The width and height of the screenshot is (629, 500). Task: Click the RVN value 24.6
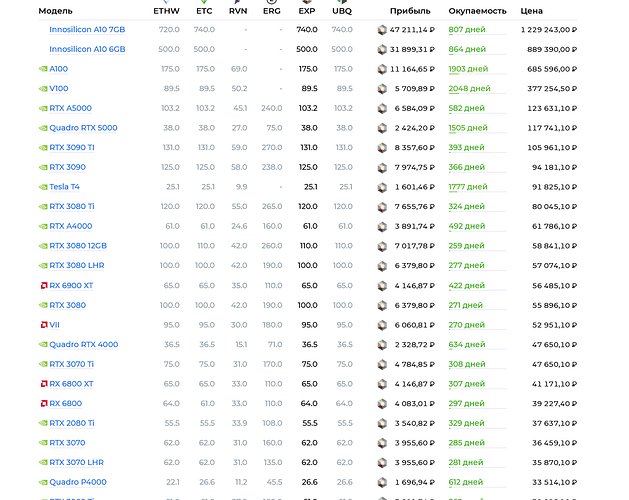pyautogui.click(x=239, y=226)
